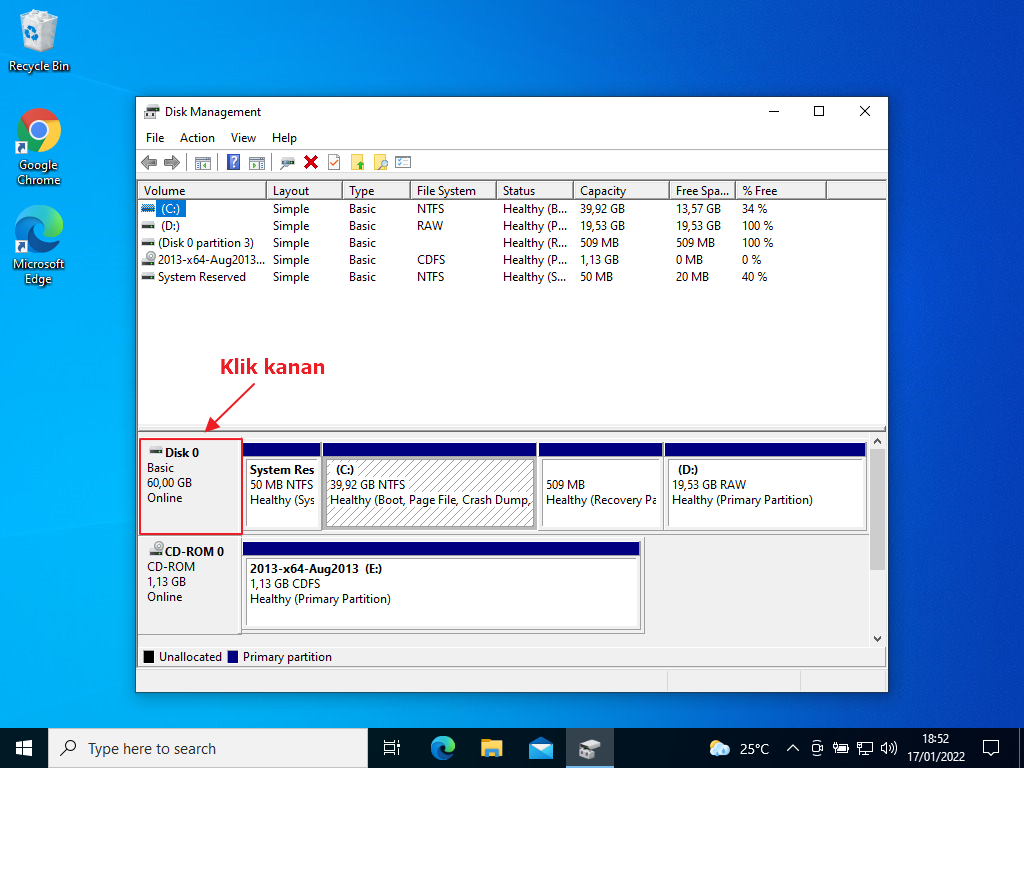Image resolution: width=1024 pixels, height=895 pixels.
Task: Open the Recycle Bin desktop icon
Action: pos(39,41)
